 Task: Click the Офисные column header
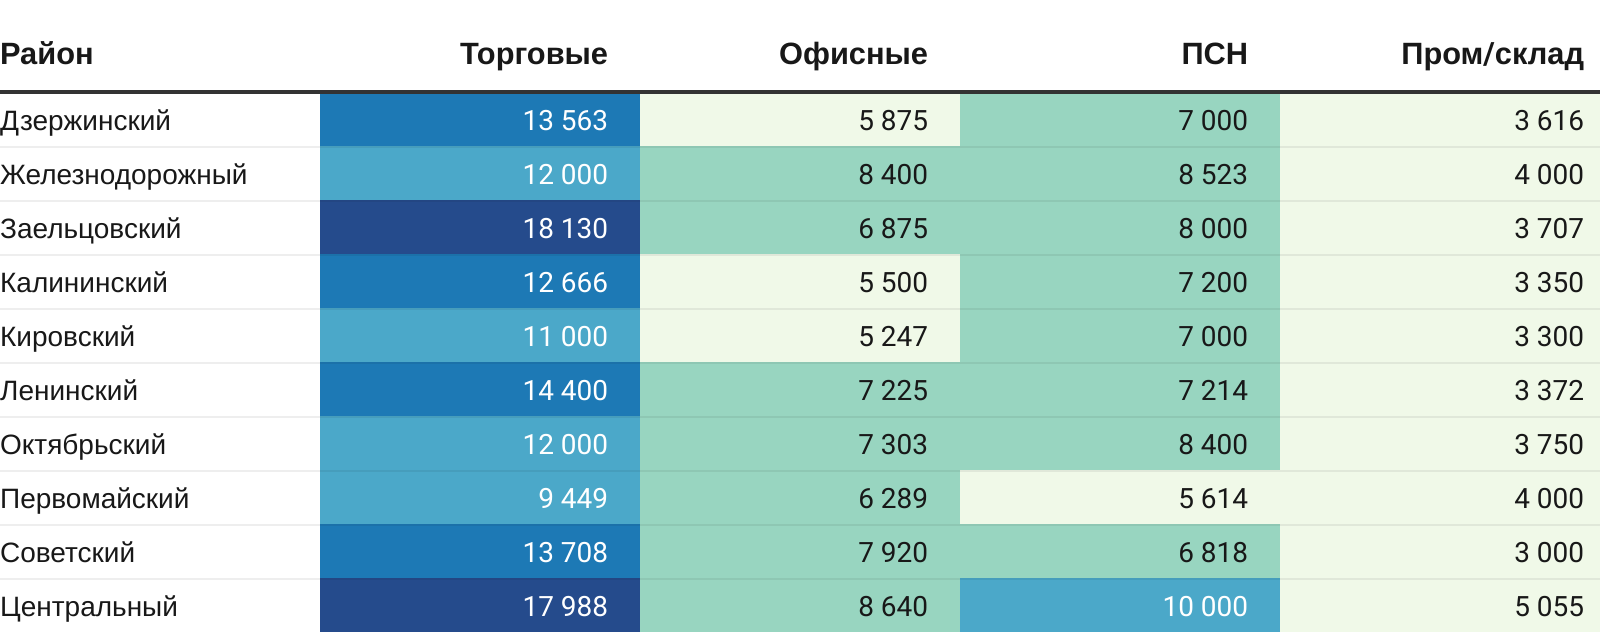(853, 54)
